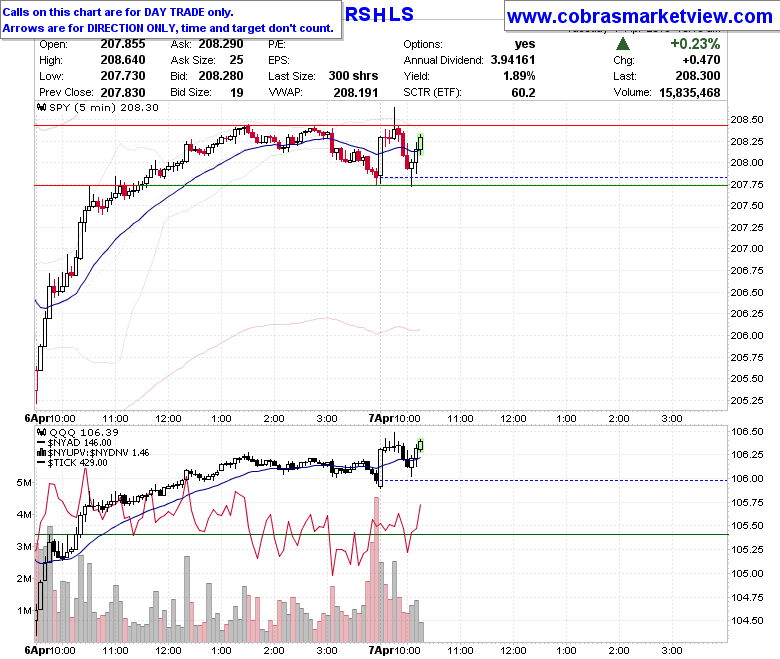Click the '$NYUPV:$NYDNV 1.46' legend text
This screenshot has width=780, height=659.
(98, 453)
